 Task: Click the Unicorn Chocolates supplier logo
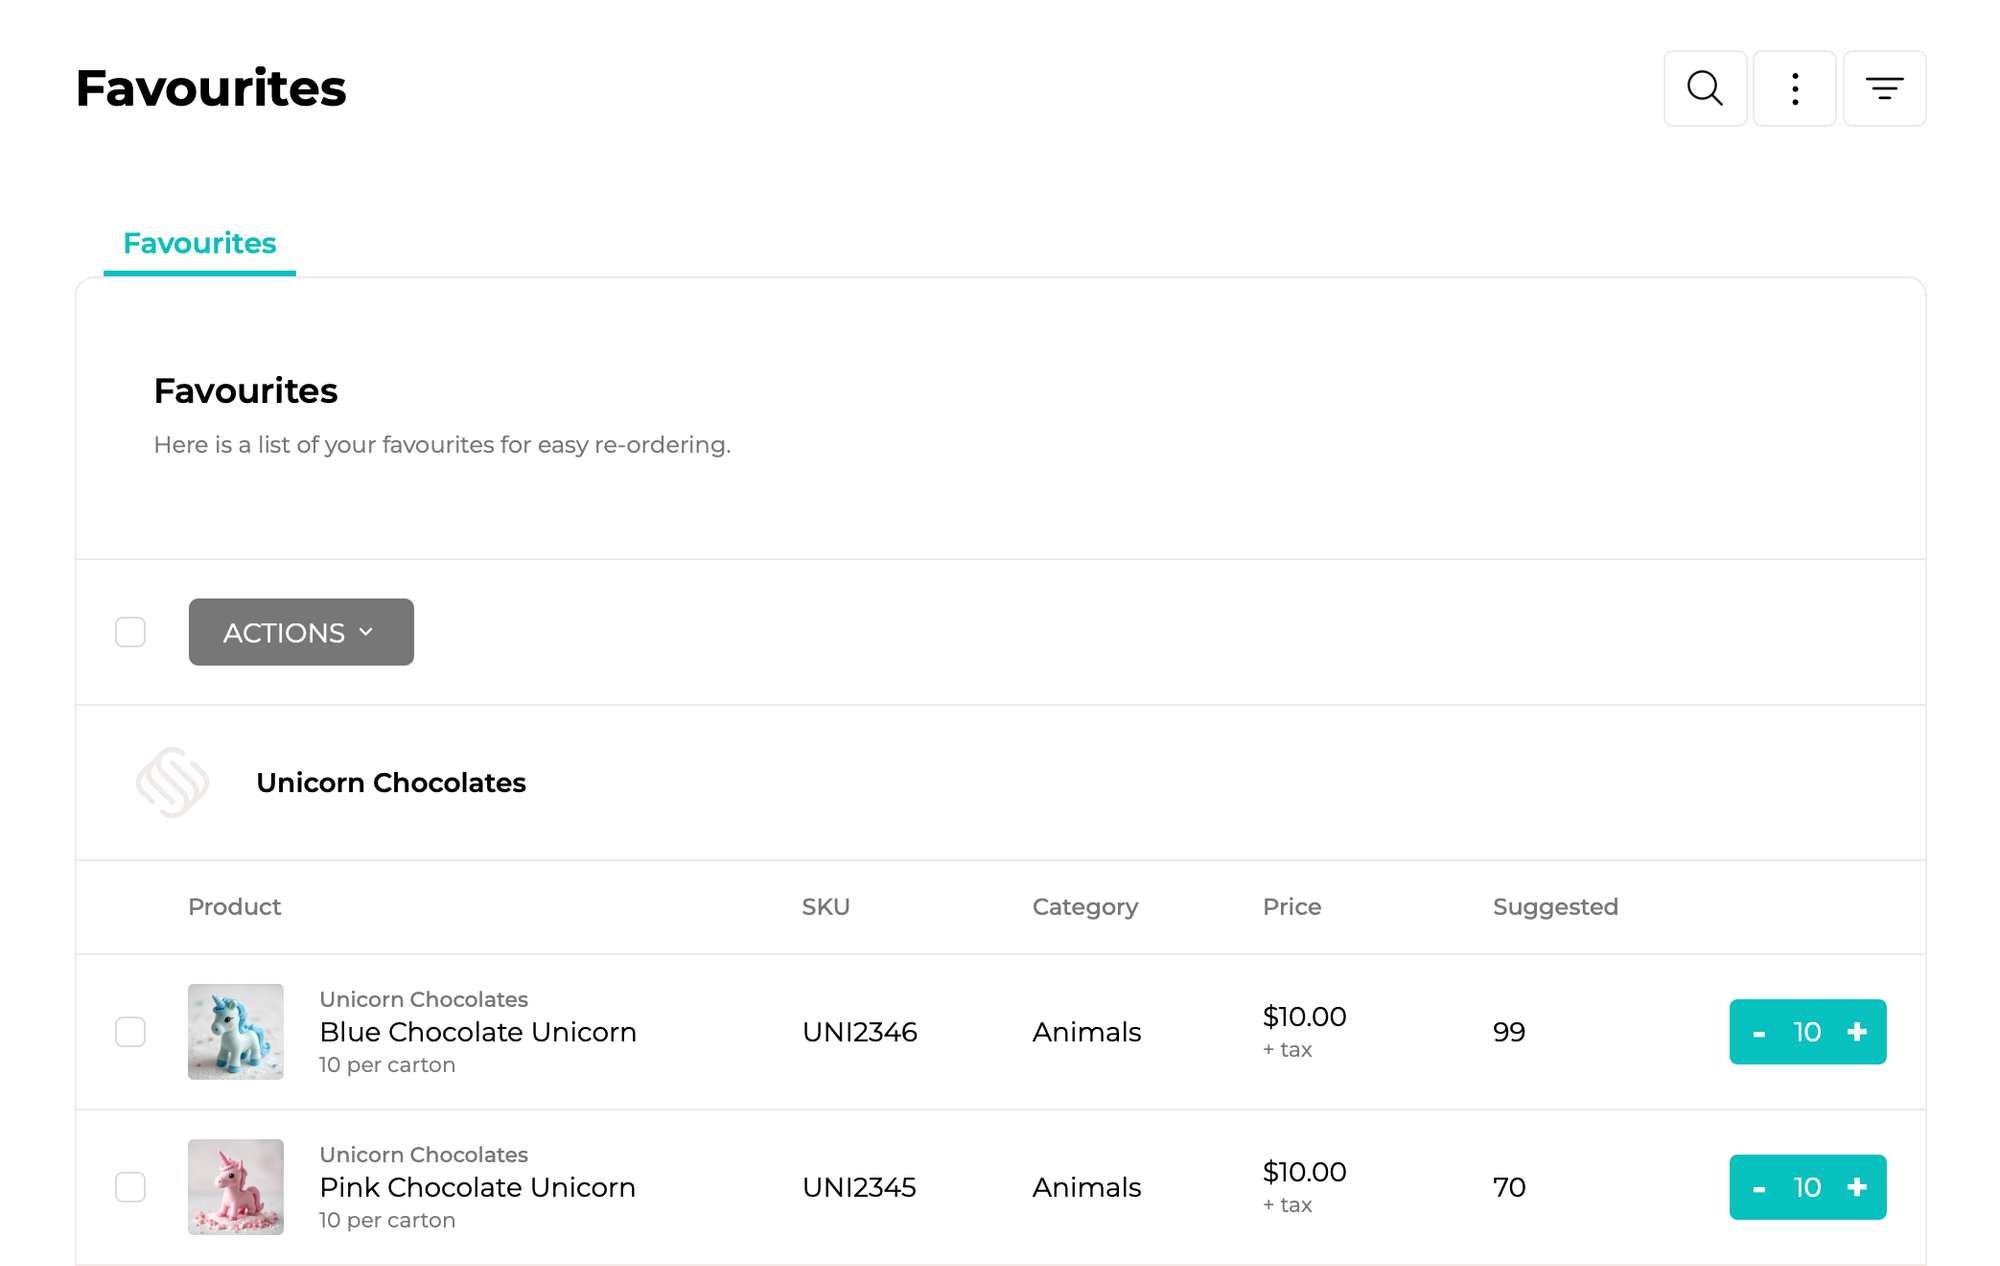(173, 782)
